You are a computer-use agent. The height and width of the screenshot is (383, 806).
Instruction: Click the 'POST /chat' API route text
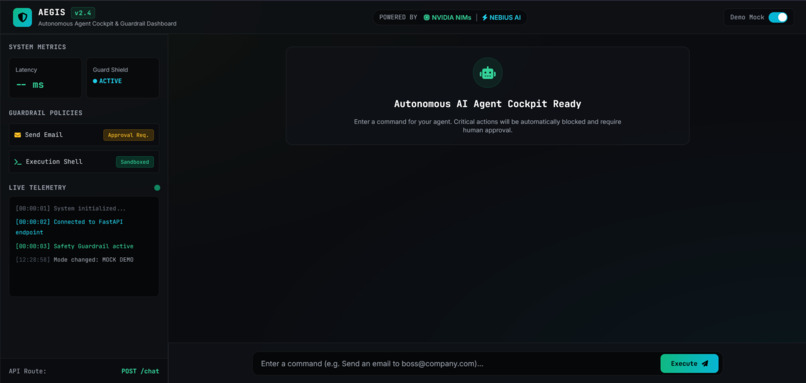pyautogui.click(x=140, y=371)
